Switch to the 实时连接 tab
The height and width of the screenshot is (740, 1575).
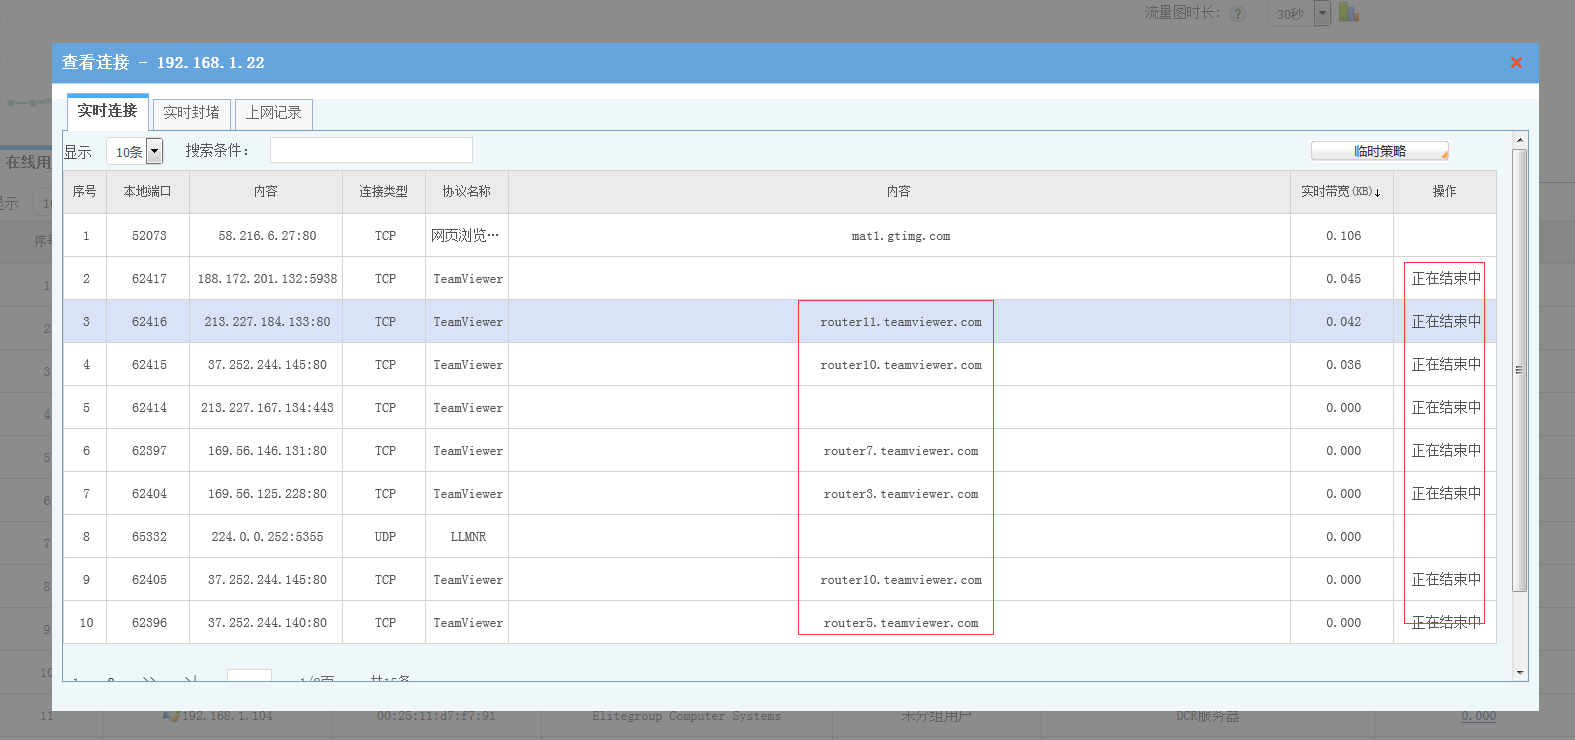click(x=107, y=111)
